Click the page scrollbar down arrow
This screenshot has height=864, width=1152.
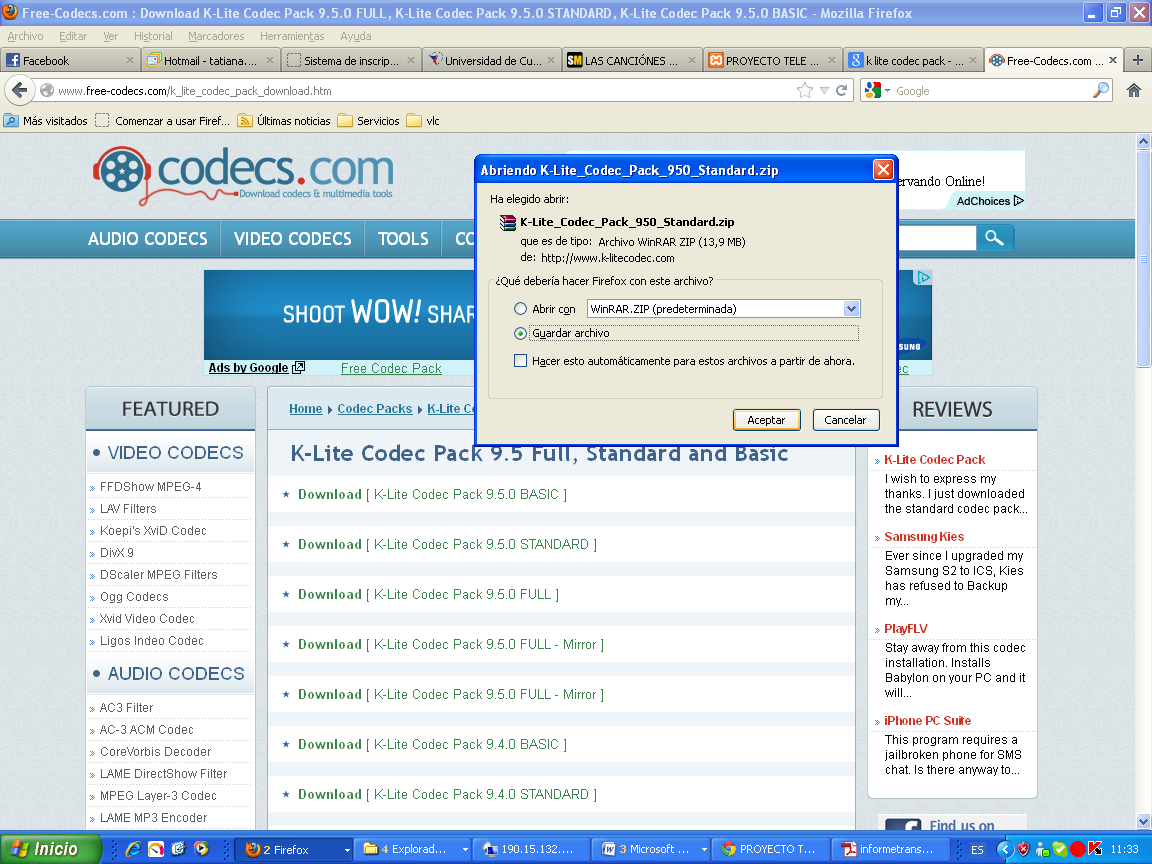point(1143,821)
